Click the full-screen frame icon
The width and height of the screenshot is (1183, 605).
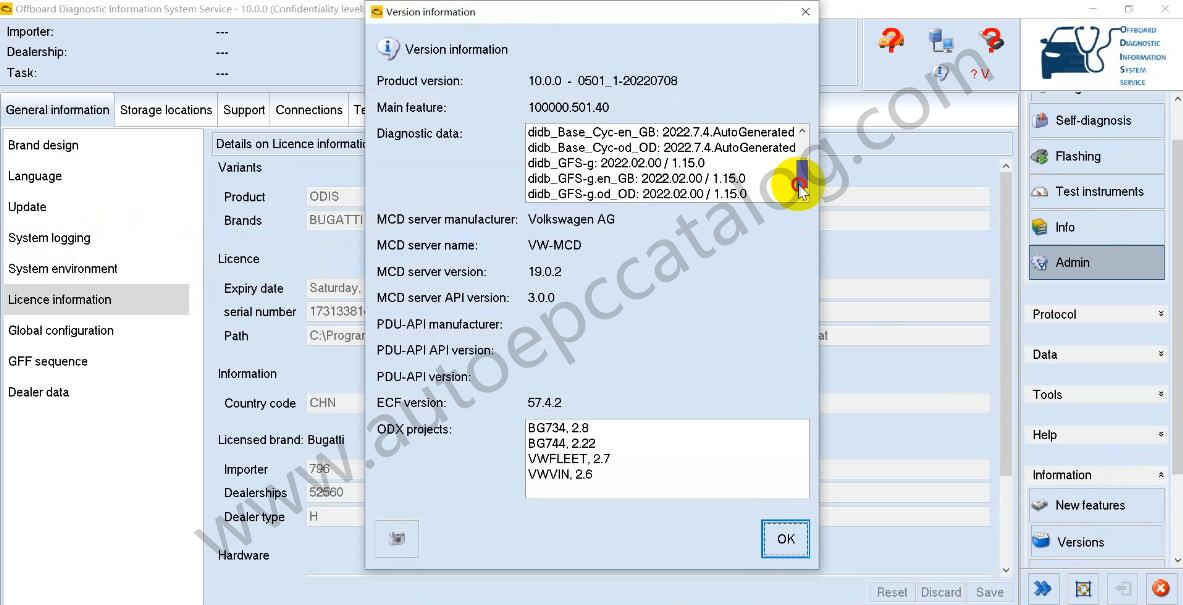click(1083, 588)
